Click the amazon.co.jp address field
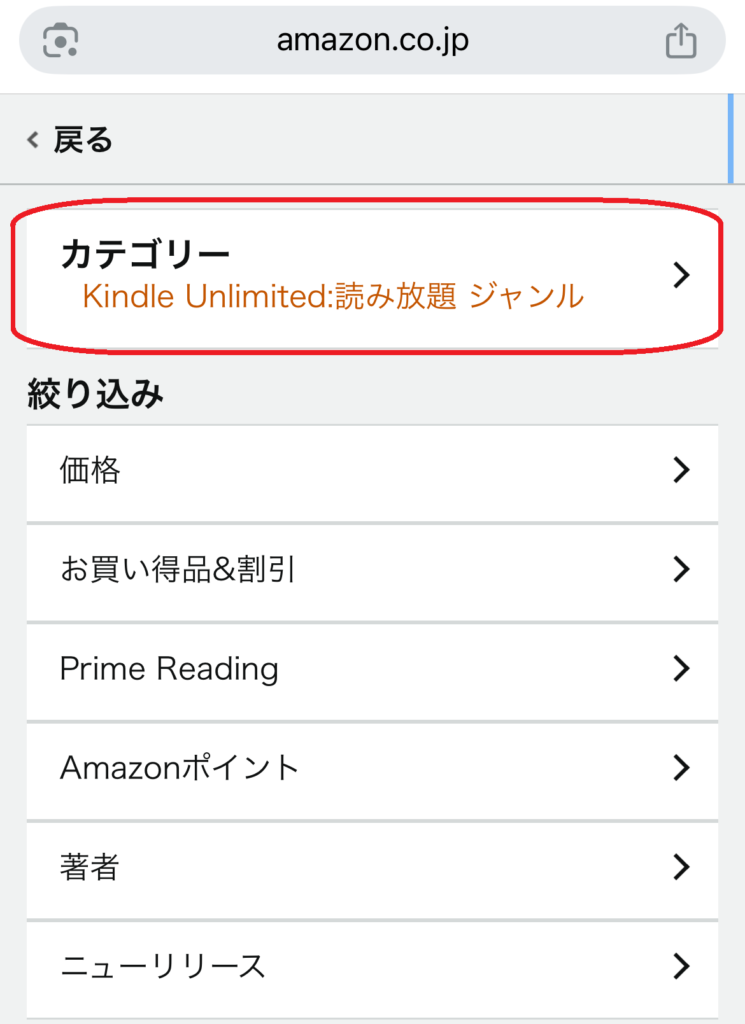 [x=372, y=41]
